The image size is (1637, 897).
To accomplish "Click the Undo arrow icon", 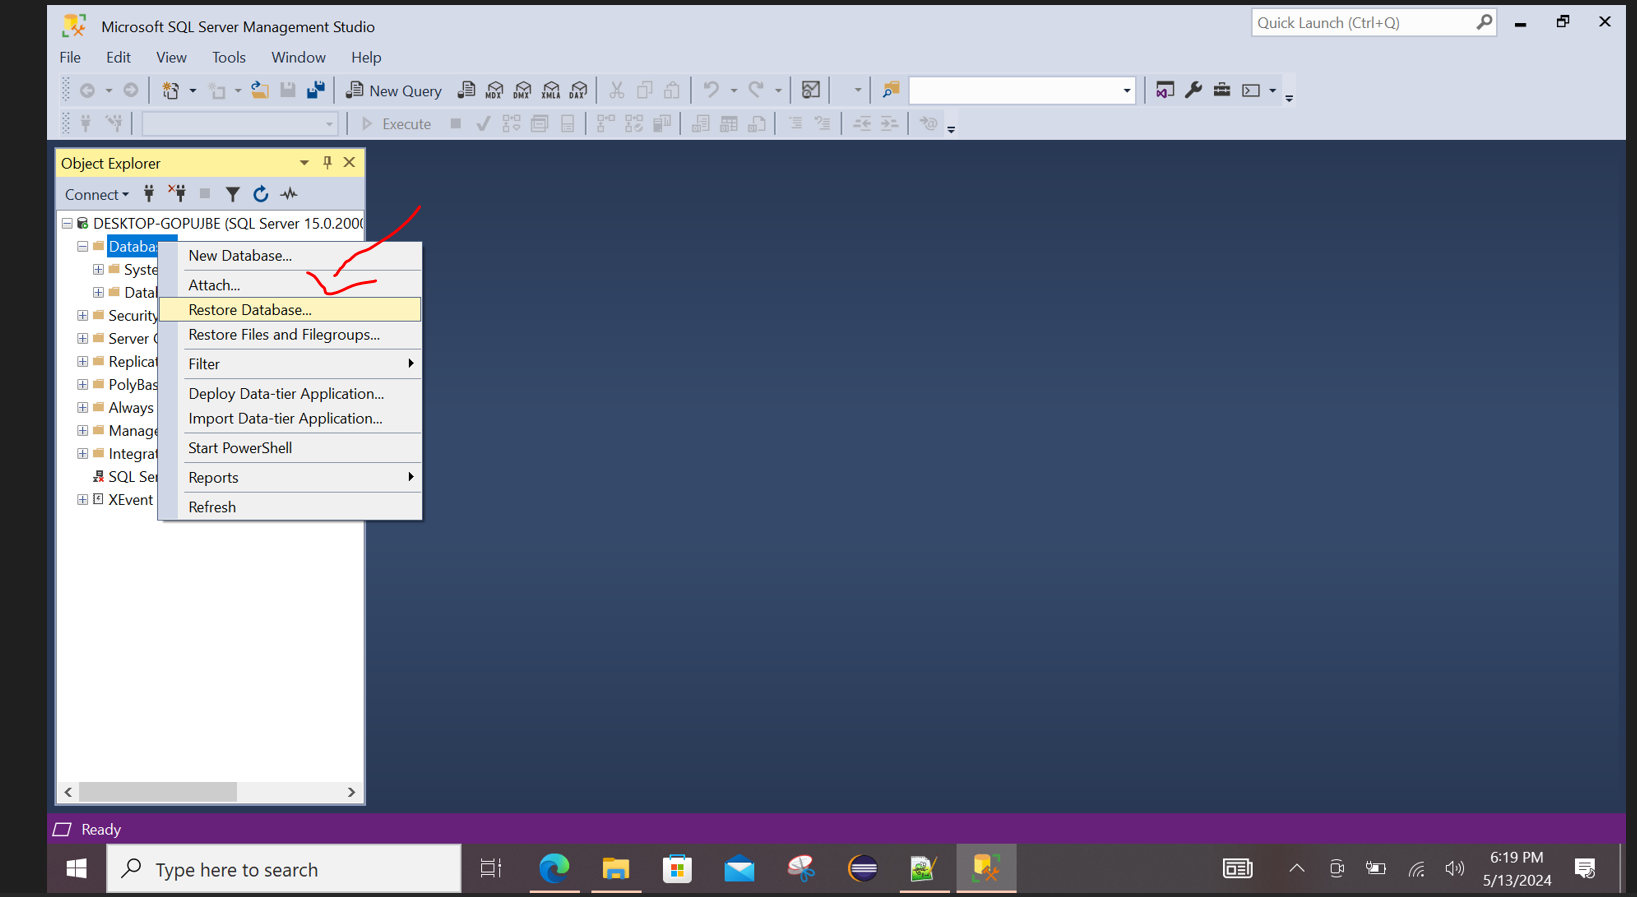I will point(711,90).
